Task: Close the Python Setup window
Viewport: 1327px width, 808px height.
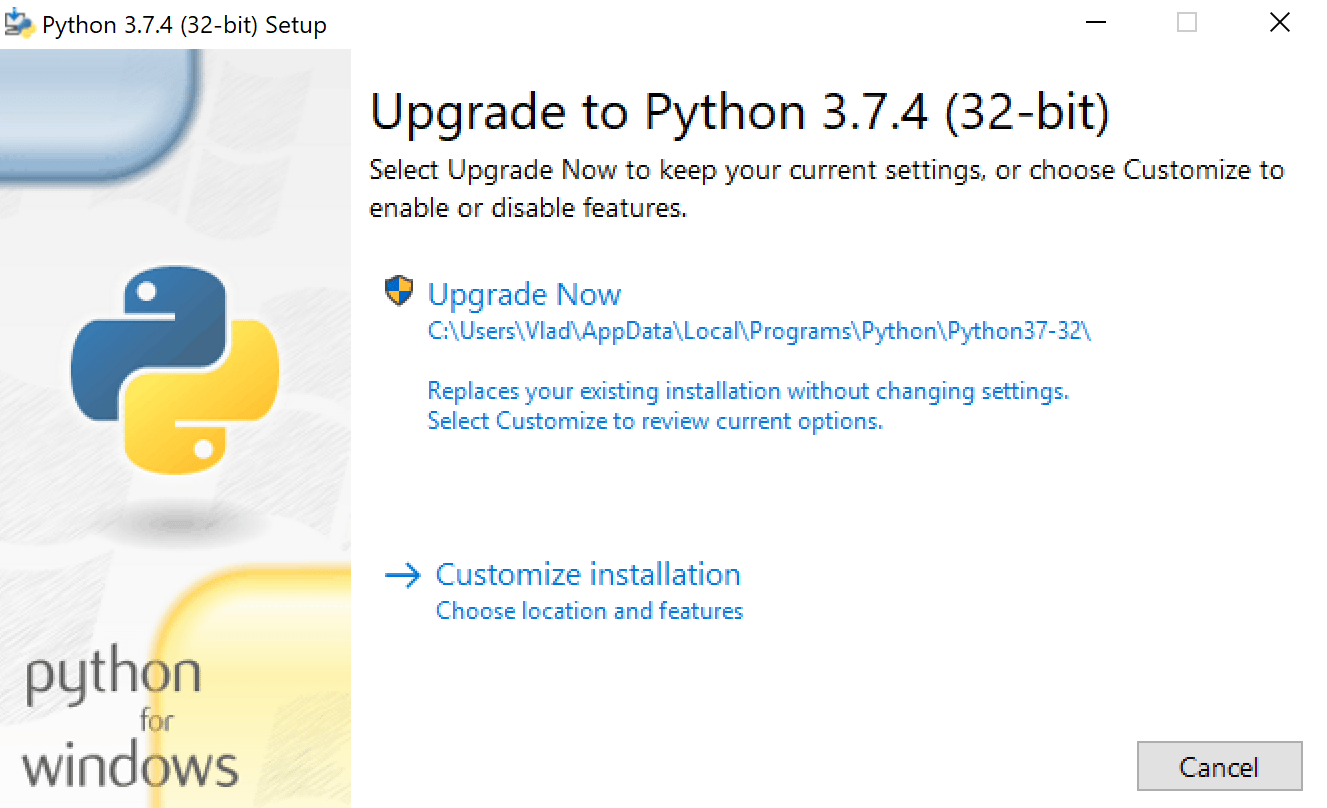Action: [x=1279, y=23]
